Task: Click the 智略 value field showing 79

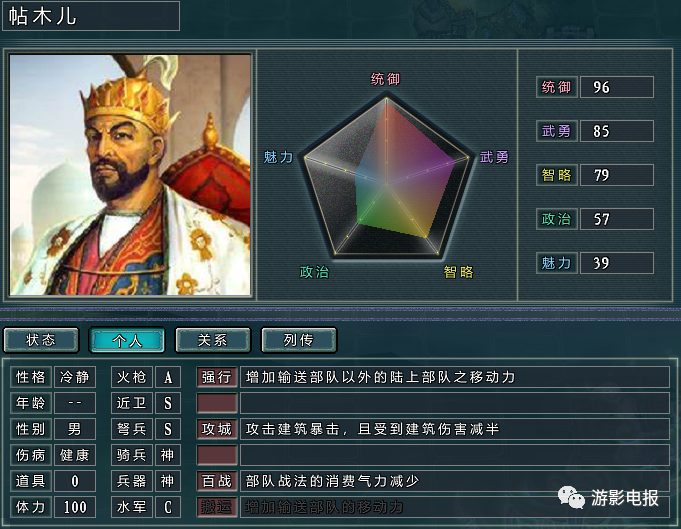Action: pos(617,175)
